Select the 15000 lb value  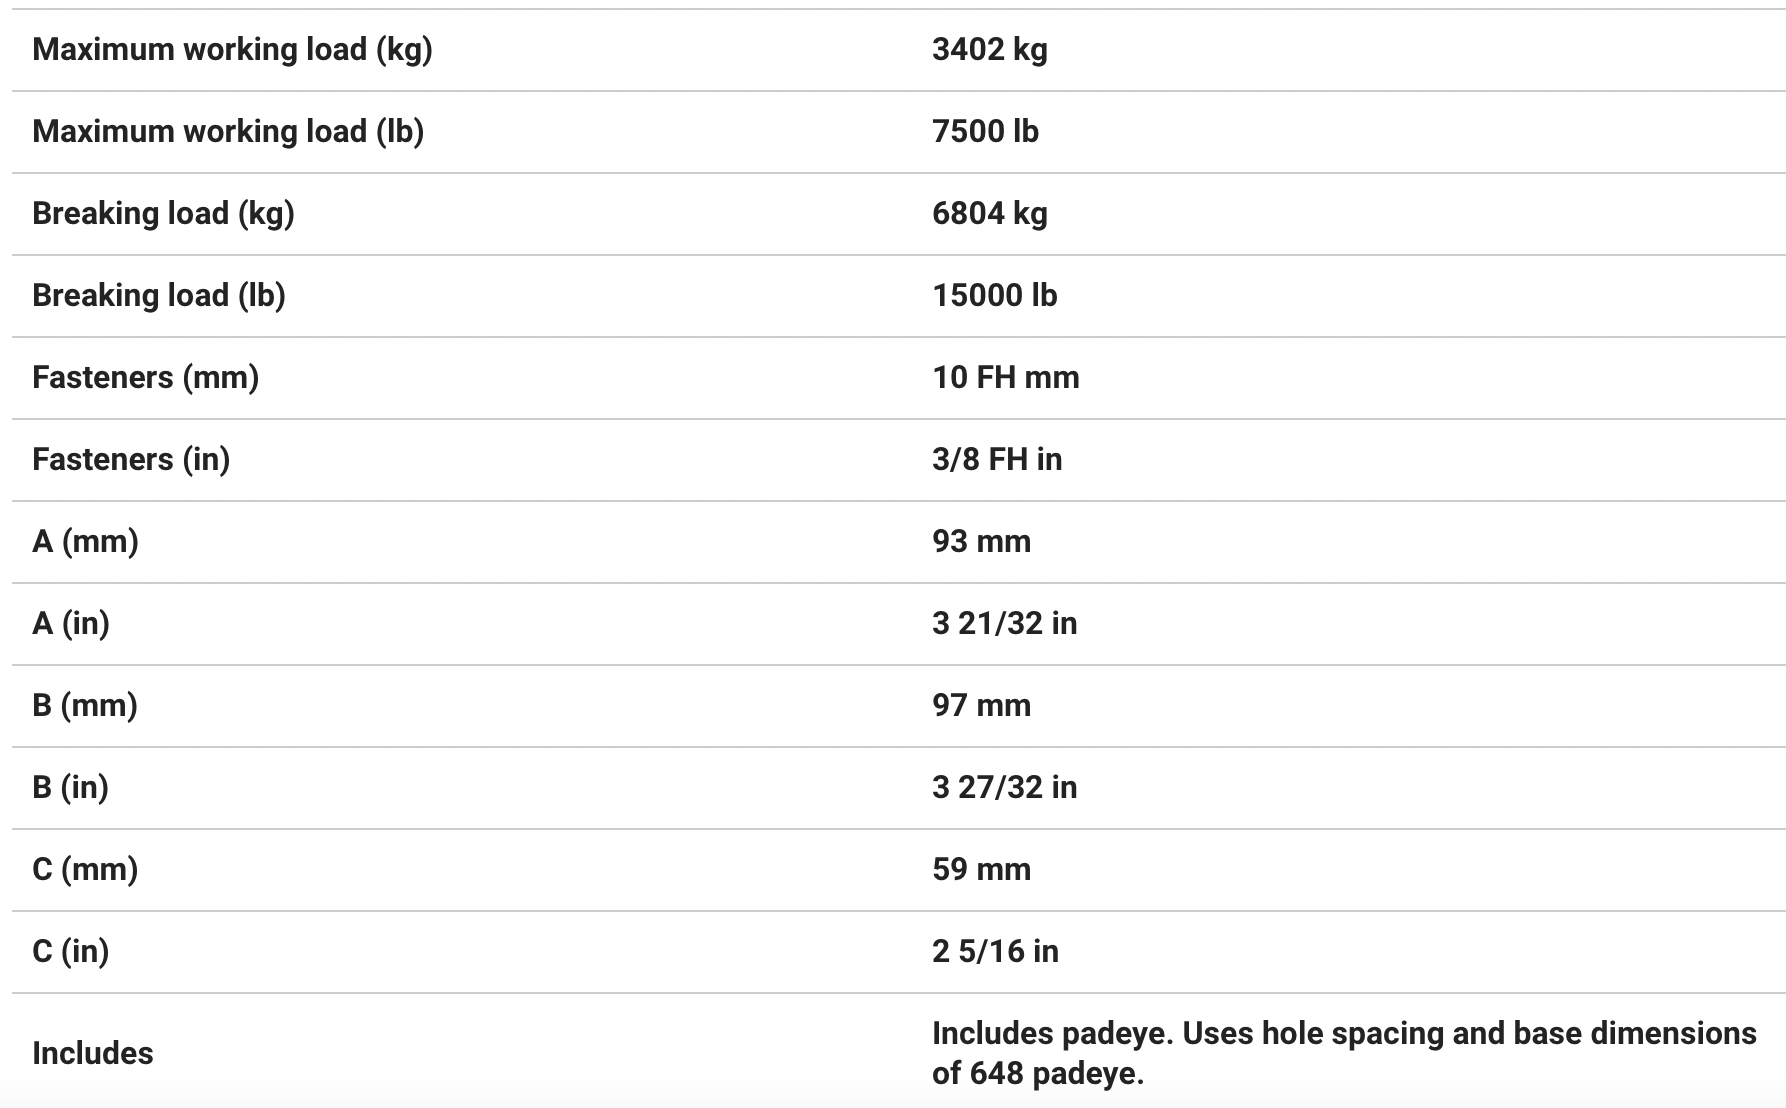(995, 296)
